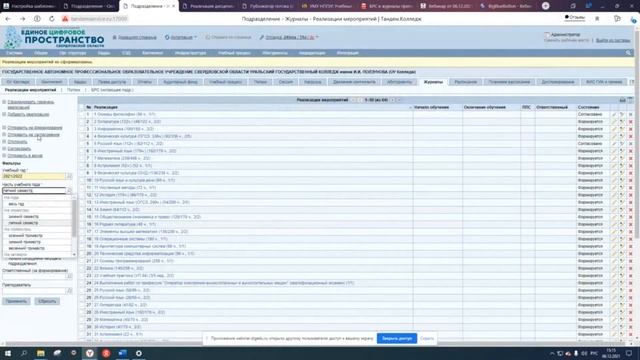Go to previous page arrow before 1-50 pager

click(x=359, y=100)
